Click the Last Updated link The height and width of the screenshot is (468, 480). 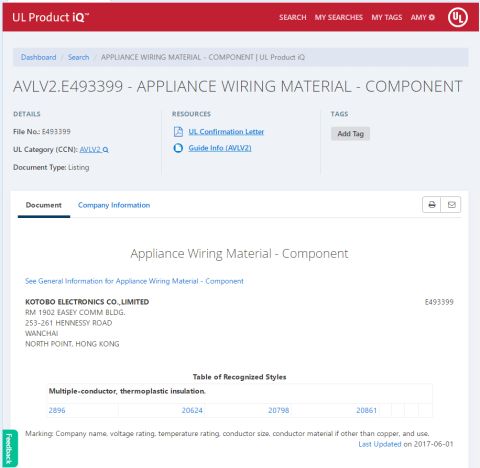380,444
